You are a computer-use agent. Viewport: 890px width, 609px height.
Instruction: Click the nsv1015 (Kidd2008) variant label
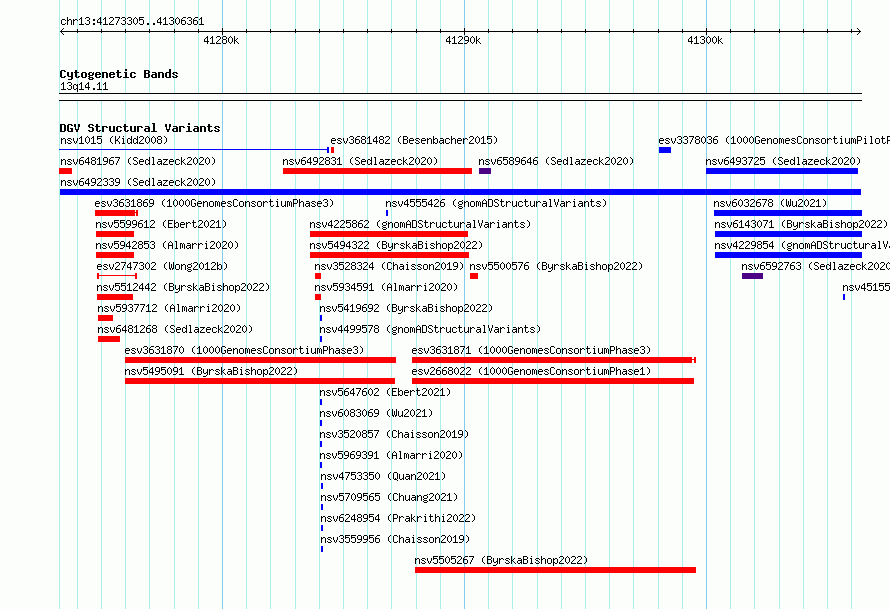(x=114, y=140)
